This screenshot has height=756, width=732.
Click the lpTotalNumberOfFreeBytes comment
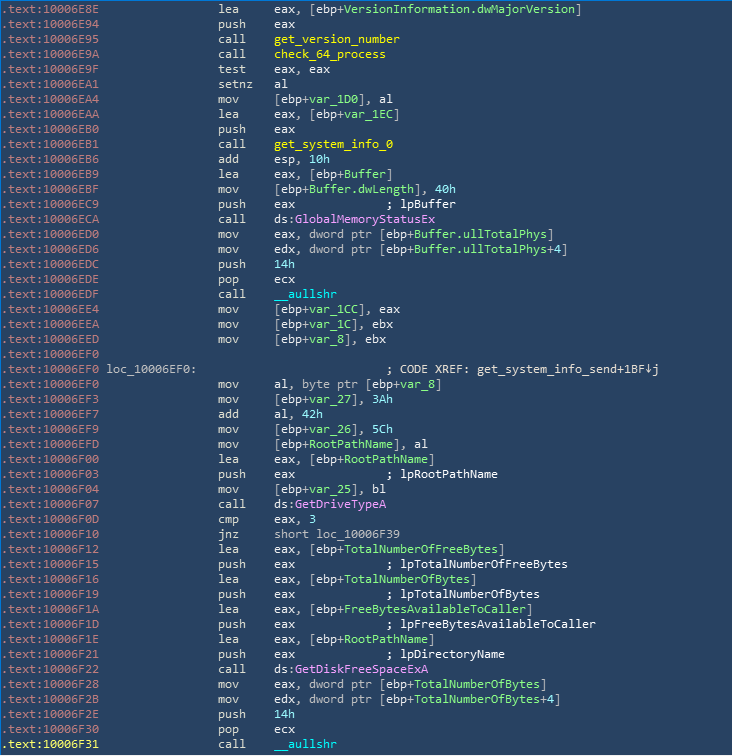point(484,564)
